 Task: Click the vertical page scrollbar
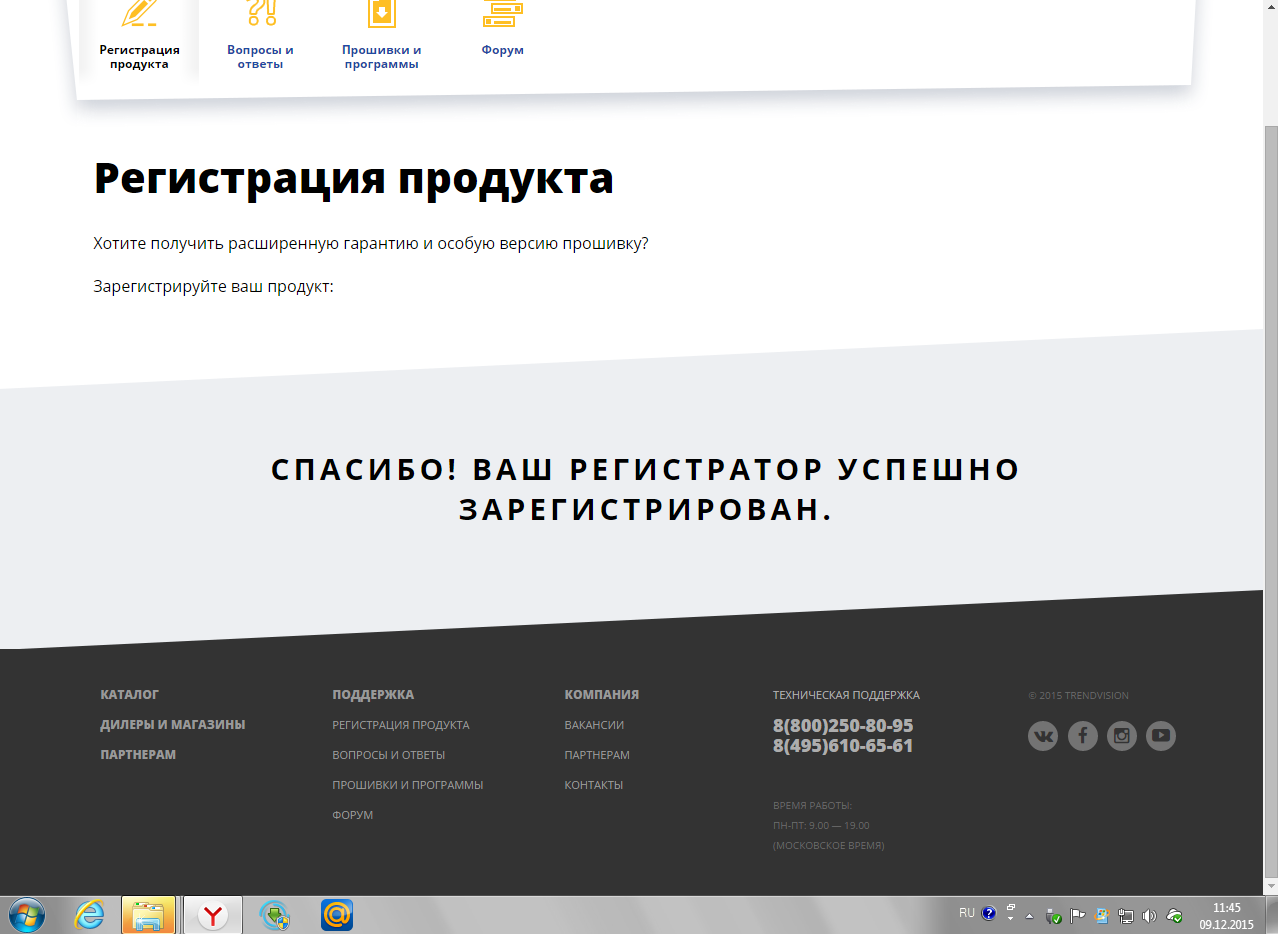1271,500
